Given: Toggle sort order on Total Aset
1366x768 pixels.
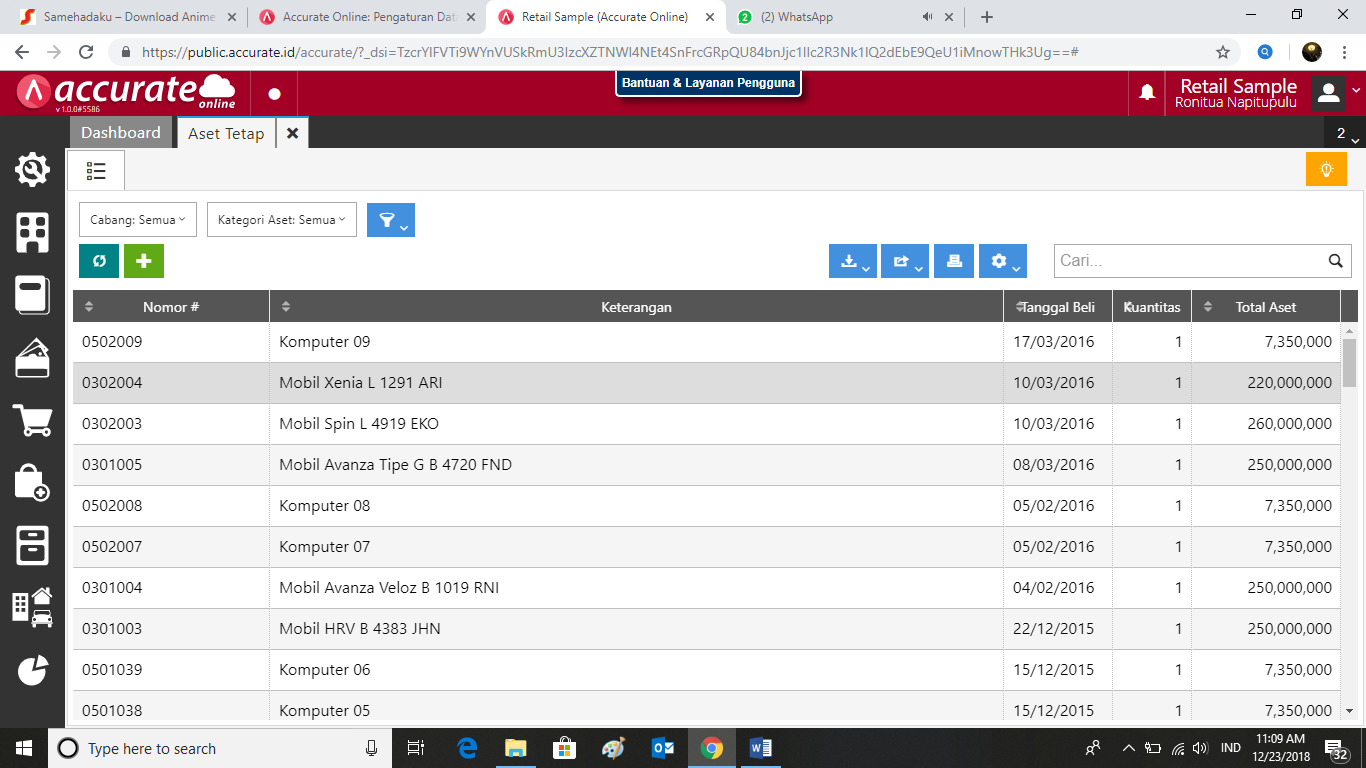Looking at the screenshot, I should point(1210,307).
